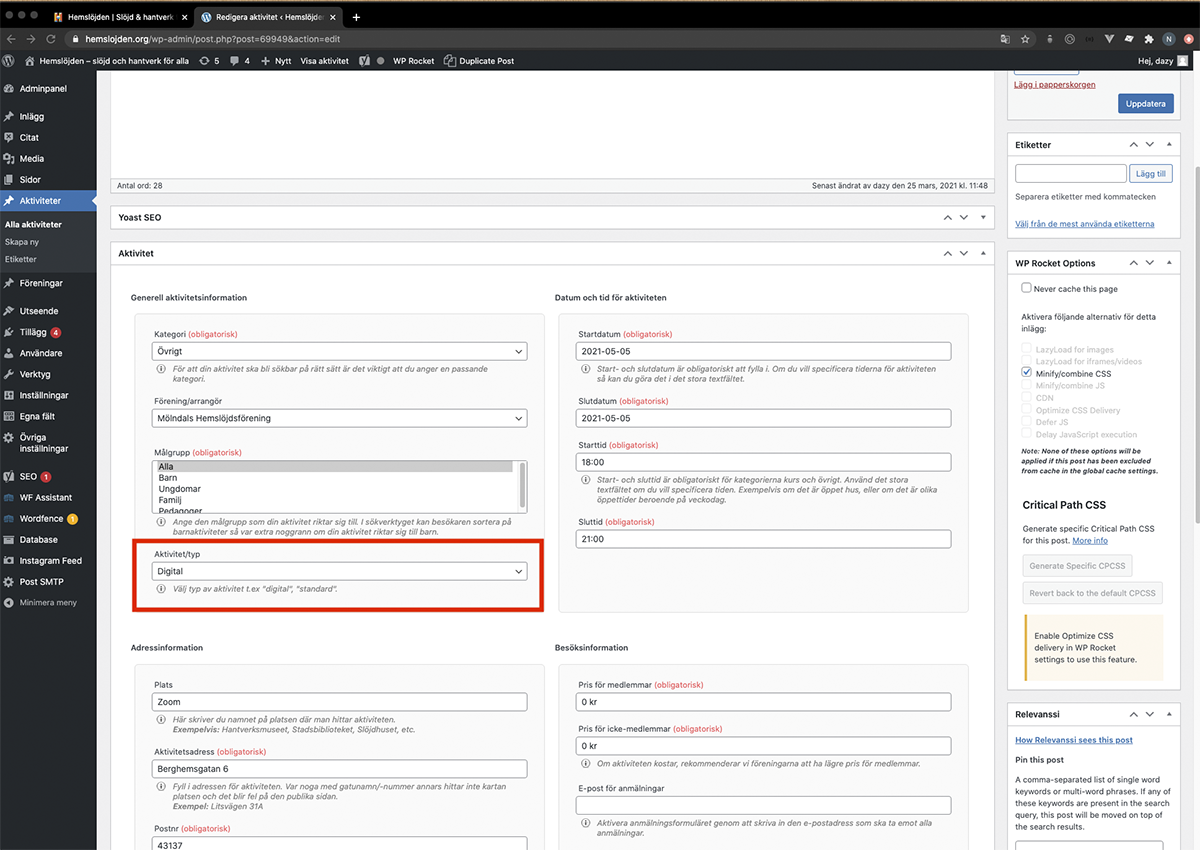Click the blue Uppdatera button
Screen dimensions: 1200x850
1145,103
